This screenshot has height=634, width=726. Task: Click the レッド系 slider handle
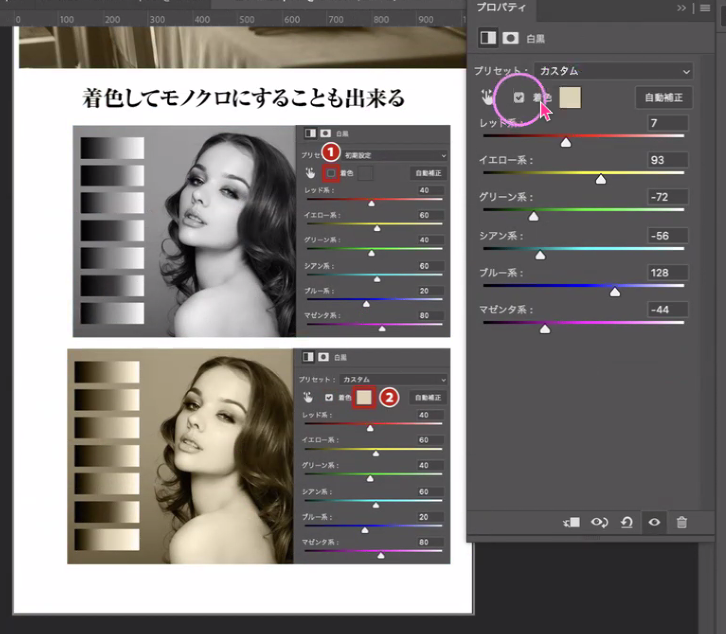pyautogui.click(x=565, y=143)
